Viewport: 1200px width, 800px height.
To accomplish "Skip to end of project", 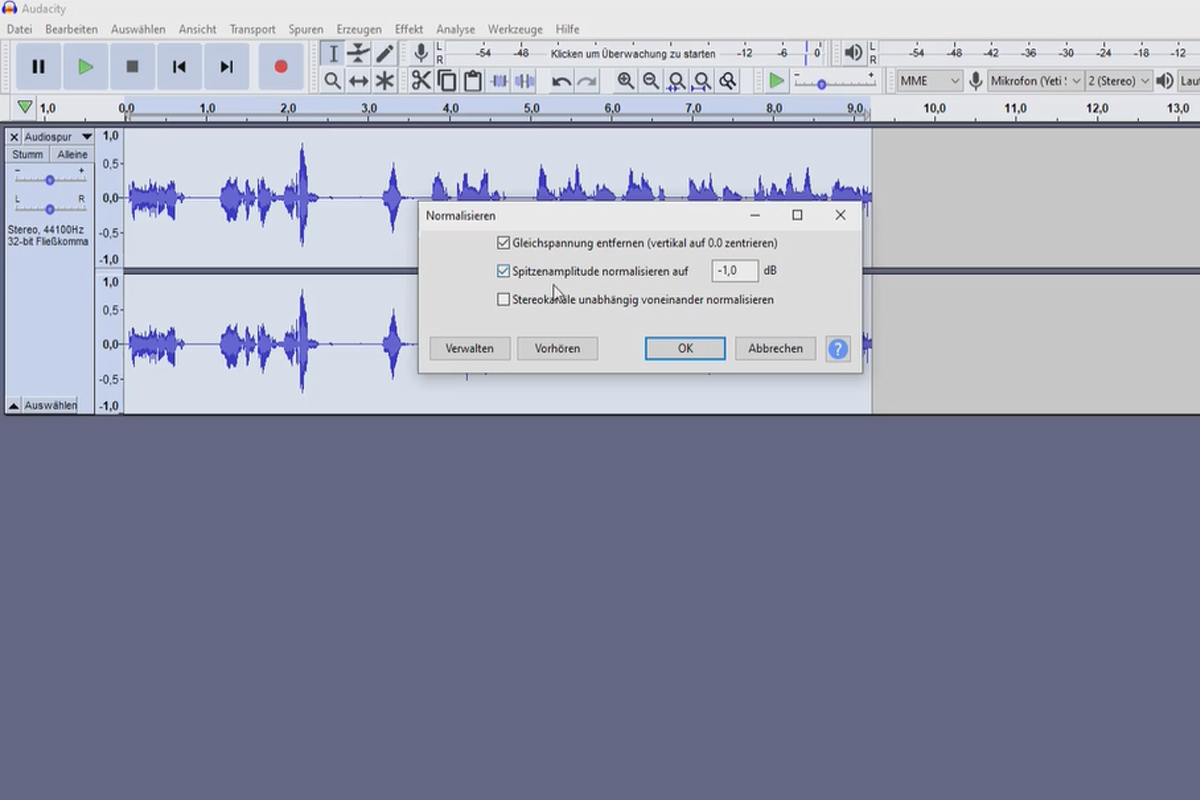I will click(x=227, y=67).
